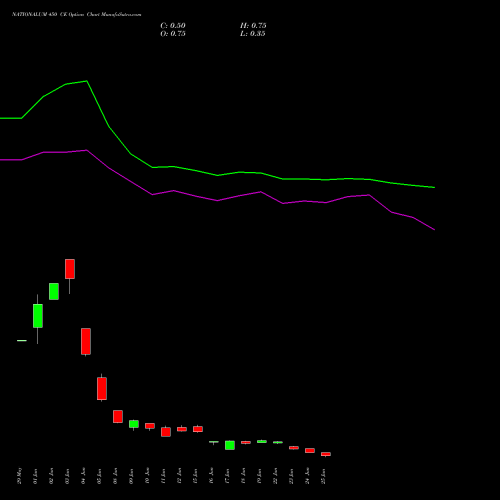This screenshot has width=500, height=500.
Task: Click the 08 Jun date label
Action: click(x=115, y=476)
